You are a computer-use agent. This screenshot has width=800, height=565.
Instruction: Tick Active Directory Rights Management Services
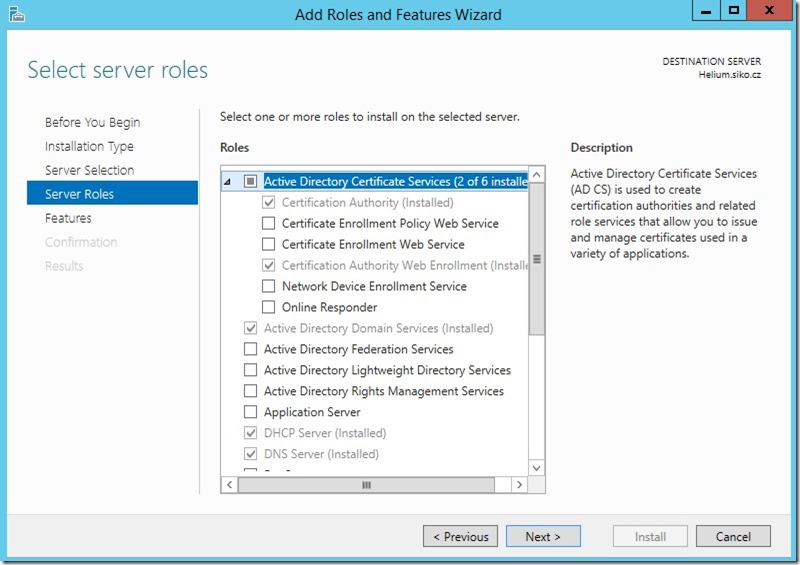tap(250, 391)
